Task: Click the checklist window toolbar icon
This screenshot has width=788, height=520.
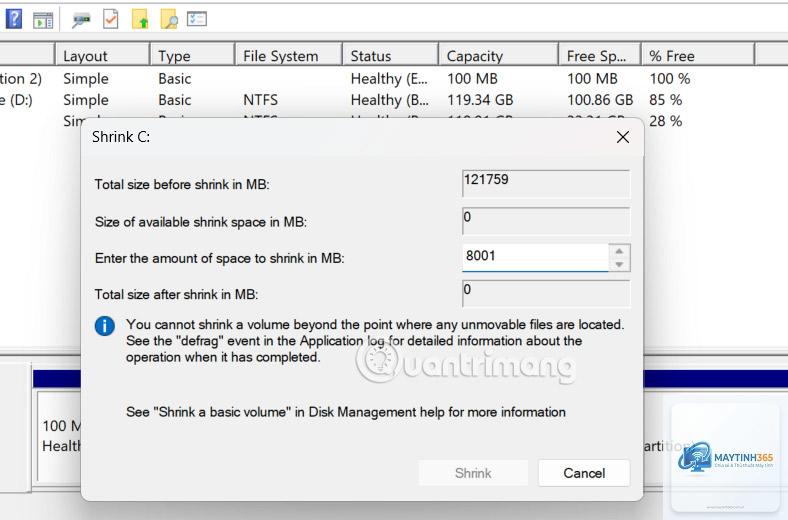Action: point(196,19)
